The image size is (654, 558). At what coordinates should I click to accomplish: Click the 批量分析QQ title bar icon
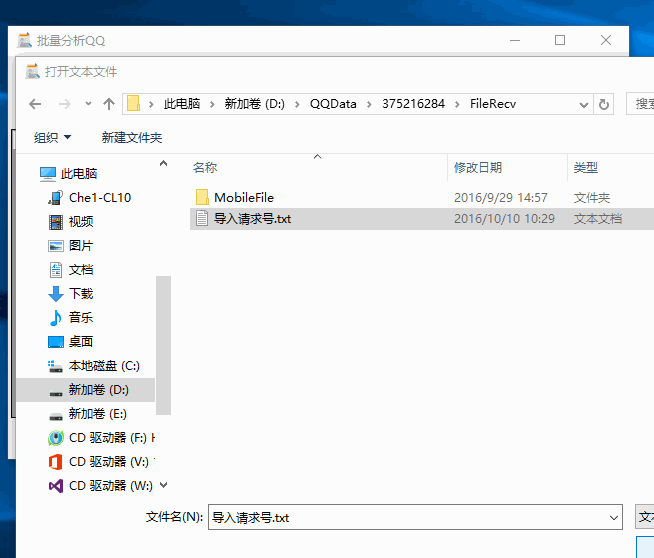click(25, 40)
